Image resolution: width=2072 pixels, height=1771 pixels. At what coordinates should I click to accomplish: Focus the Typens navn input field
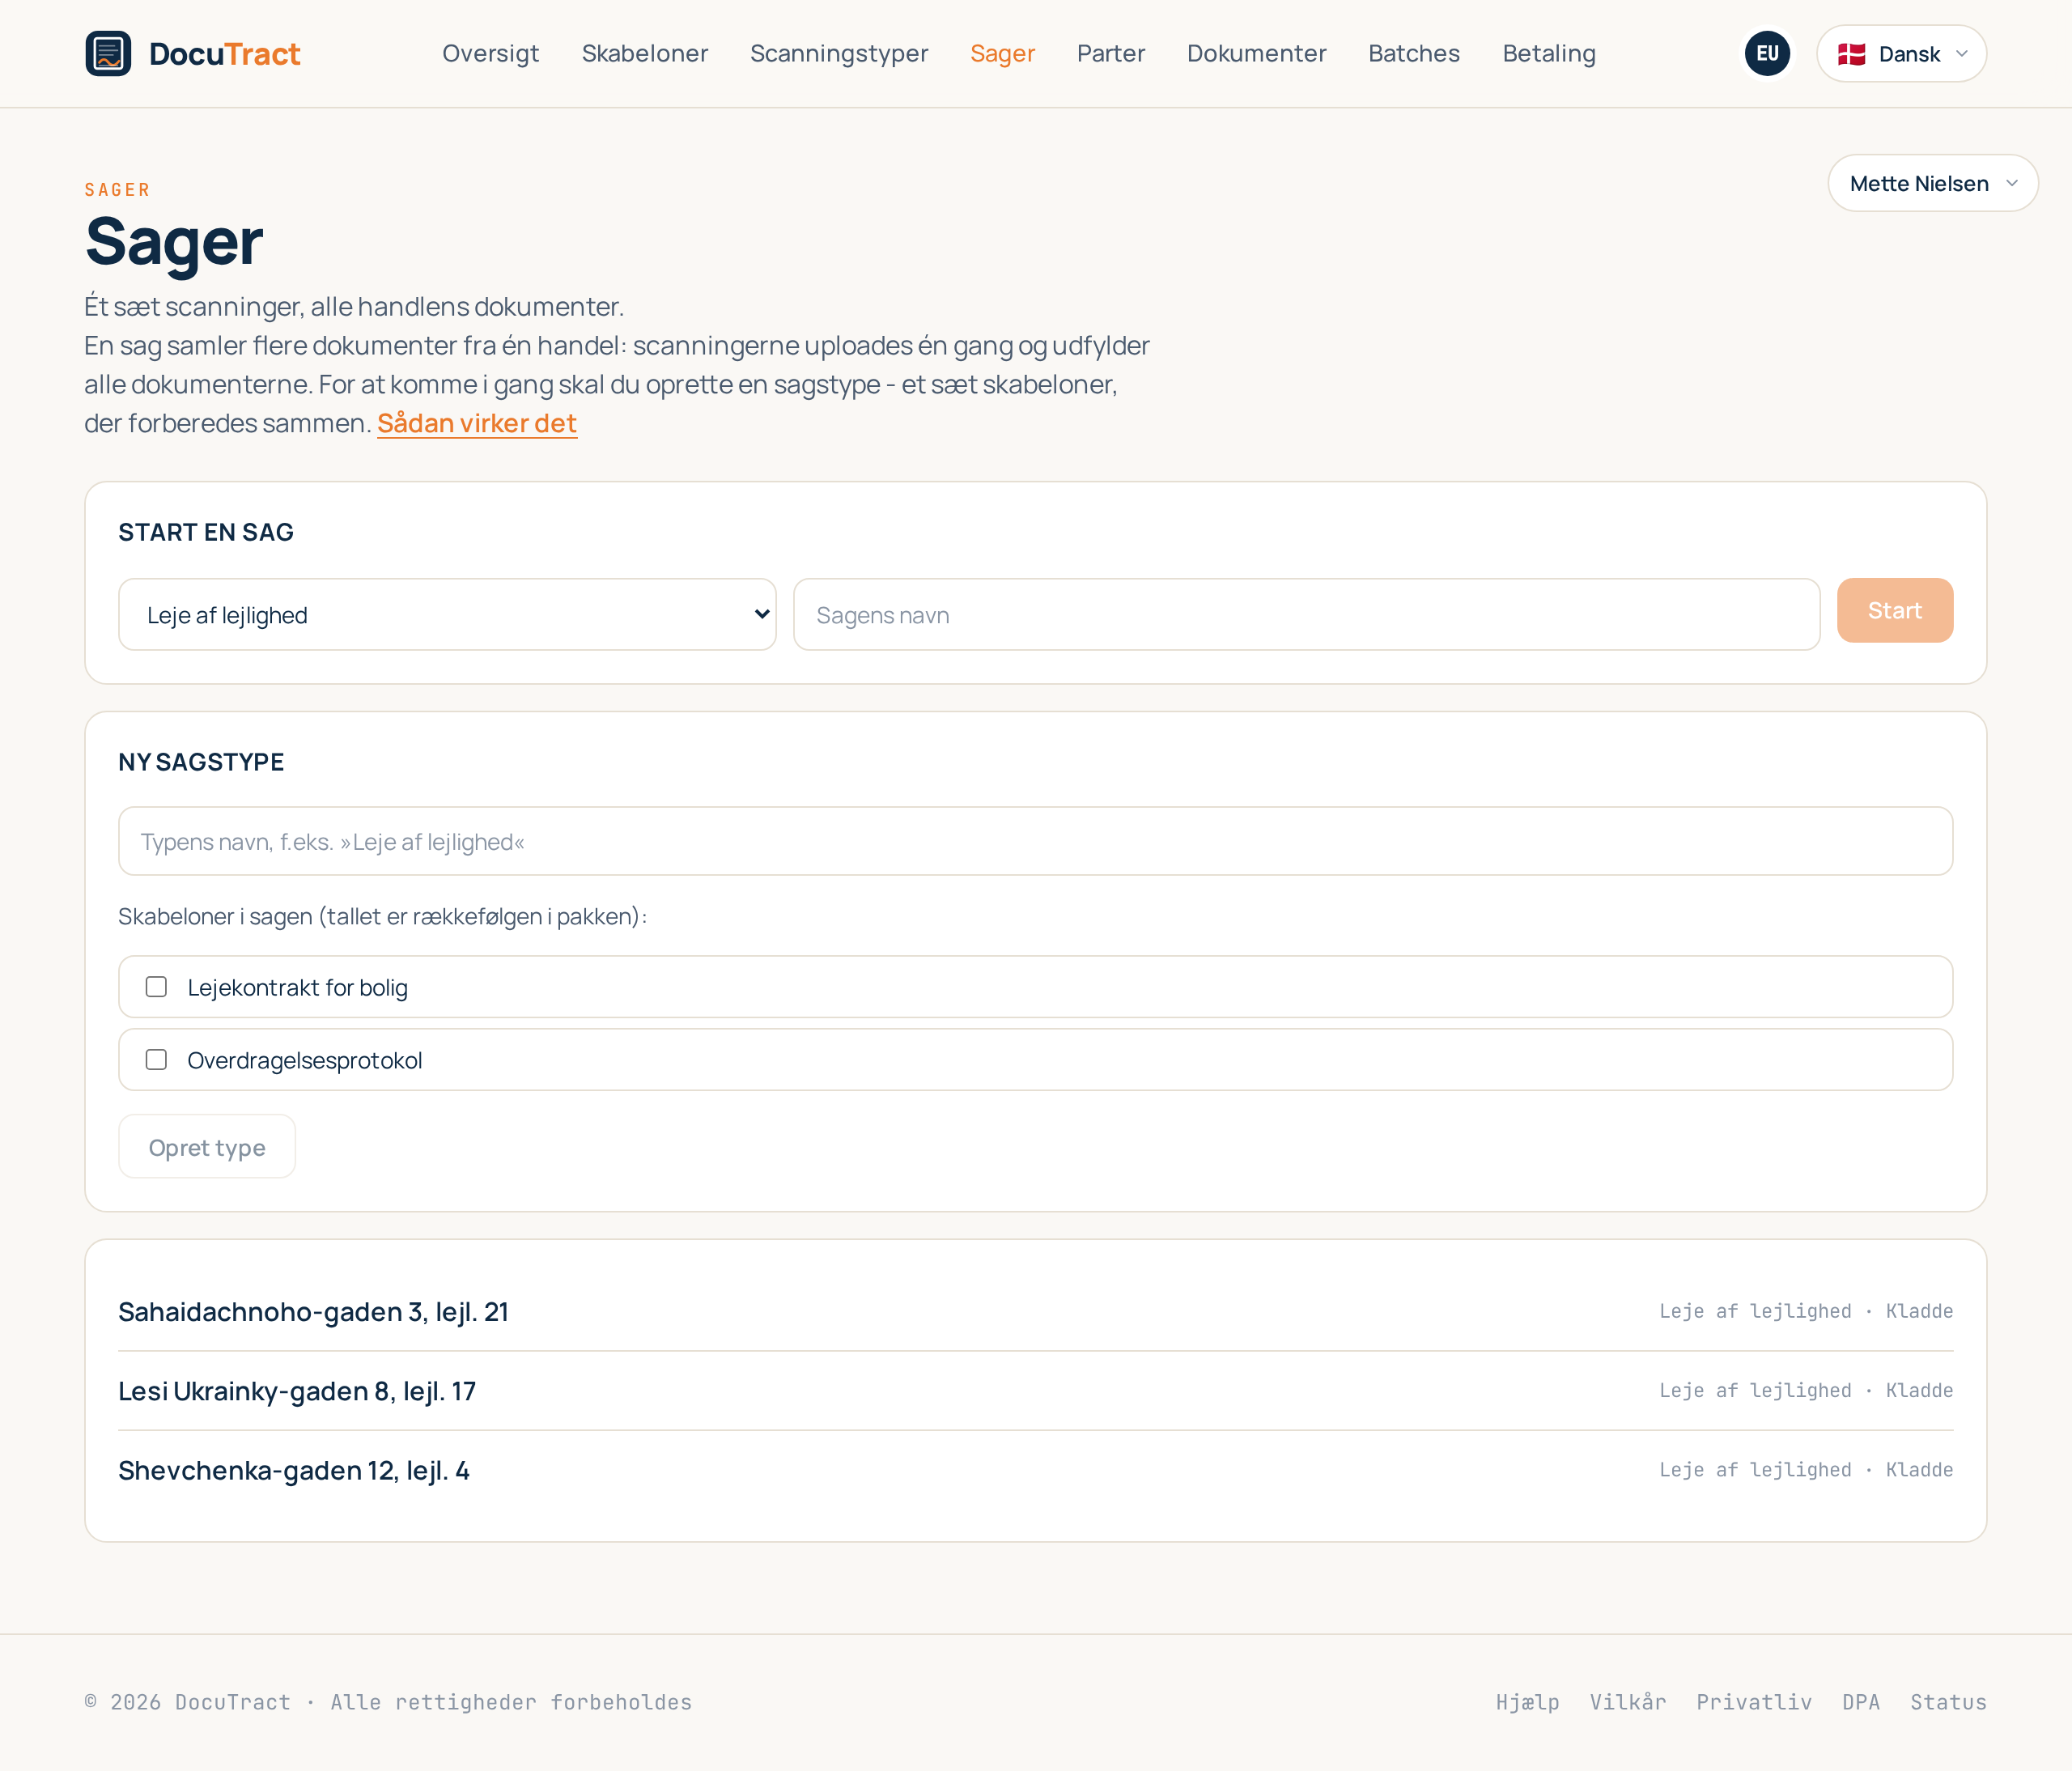pyautogui.click(x=1035, y=841)
